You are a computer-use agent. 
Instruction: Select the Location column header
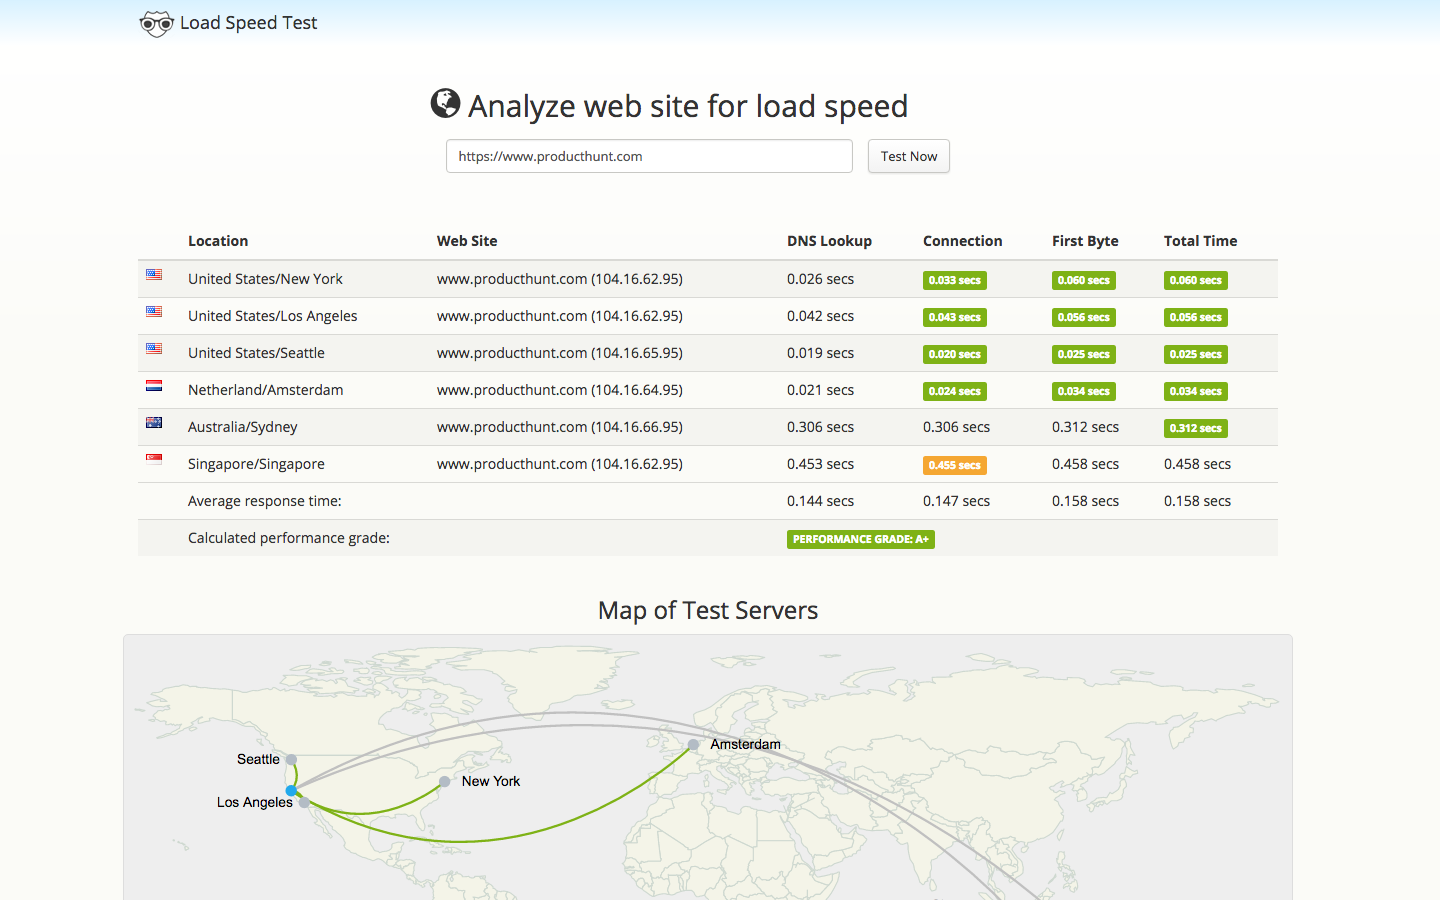[218, 241]
